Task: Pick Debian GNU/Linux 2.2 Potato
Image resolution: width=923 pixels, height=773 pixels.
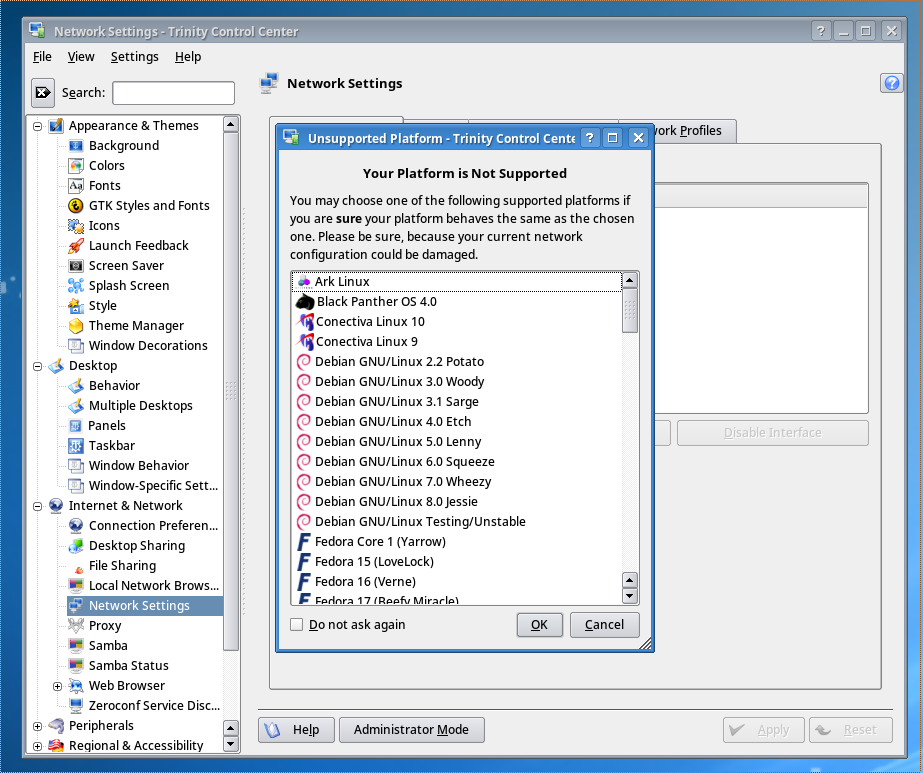Action: tap(457, 361)
